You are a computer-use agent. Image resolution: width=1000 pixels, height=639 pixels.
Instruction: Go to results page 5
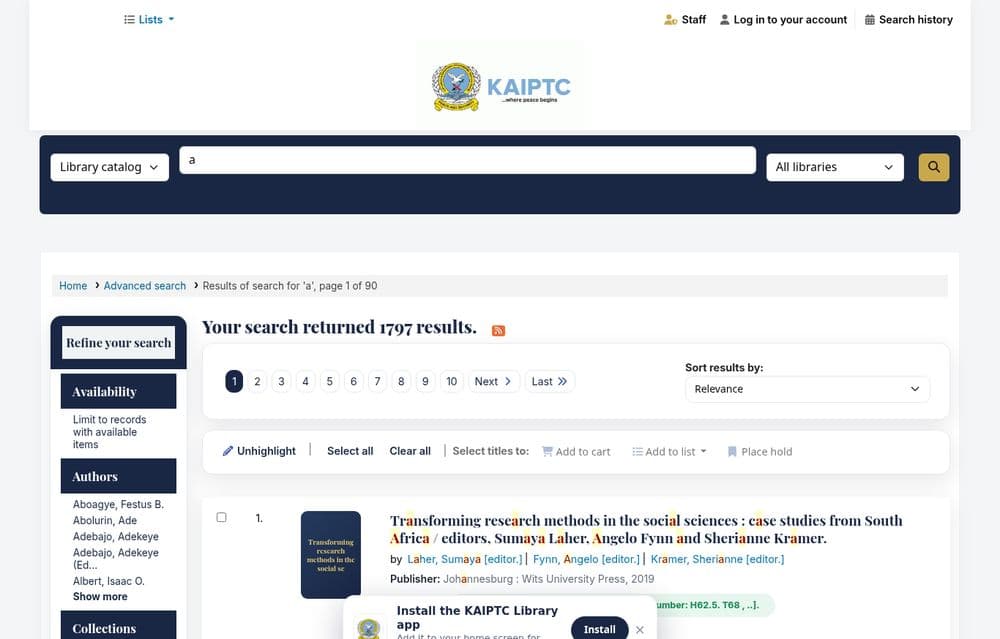(330, 381)
